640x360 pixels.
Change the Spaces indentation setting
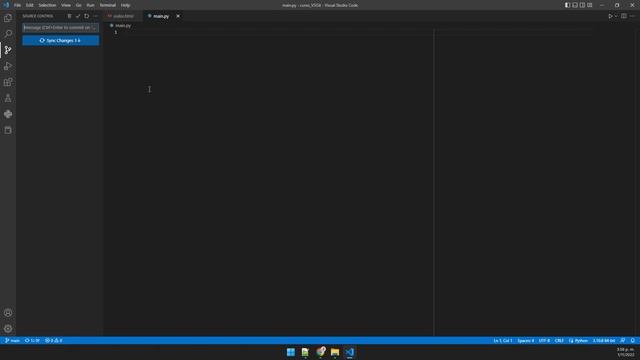tap(526, 340)
